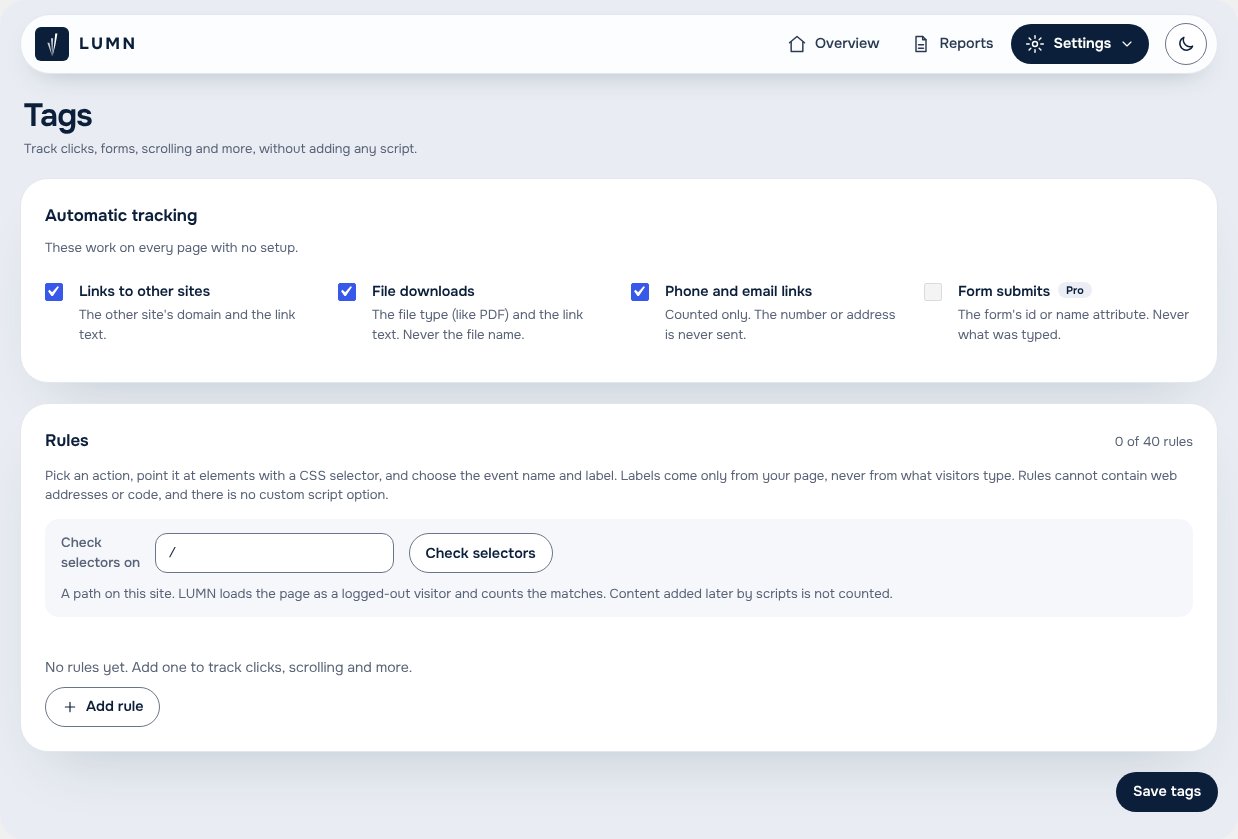Viewport: 1238px width, 839px height.
Task: Click the LUMN logo icon
Action: pos(52,44)
